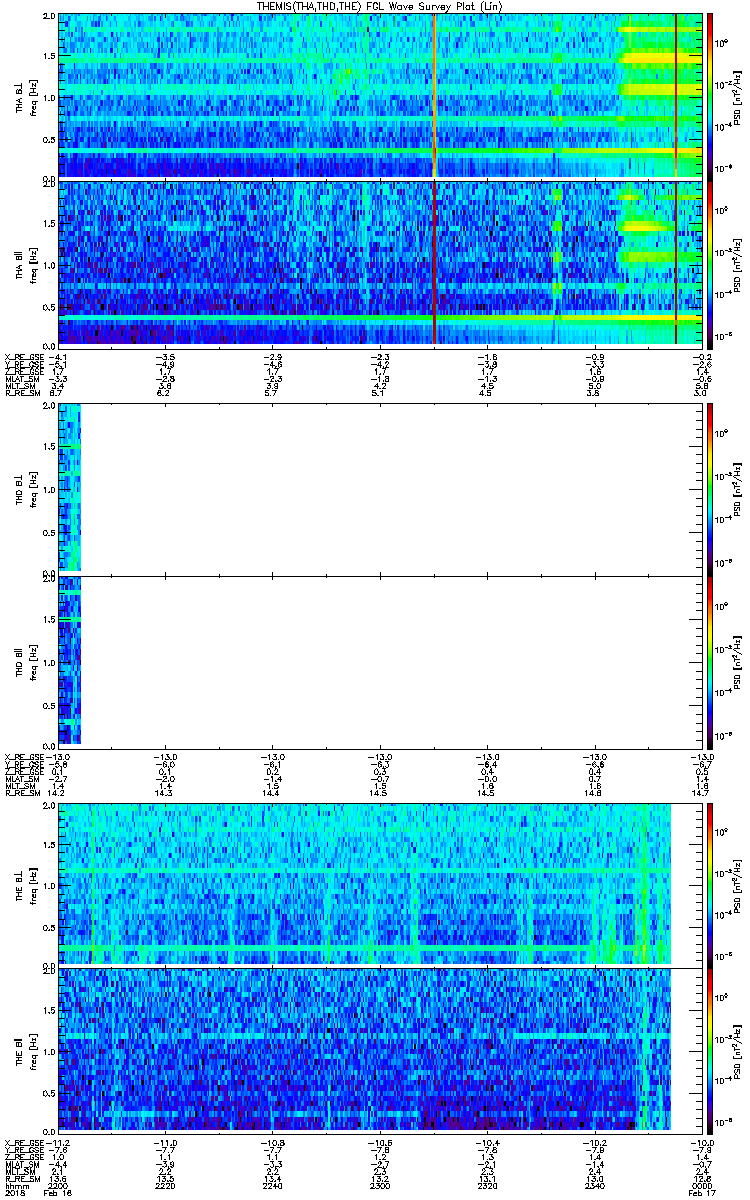Select the THD B-perpendicular data strip

point(70,488)
